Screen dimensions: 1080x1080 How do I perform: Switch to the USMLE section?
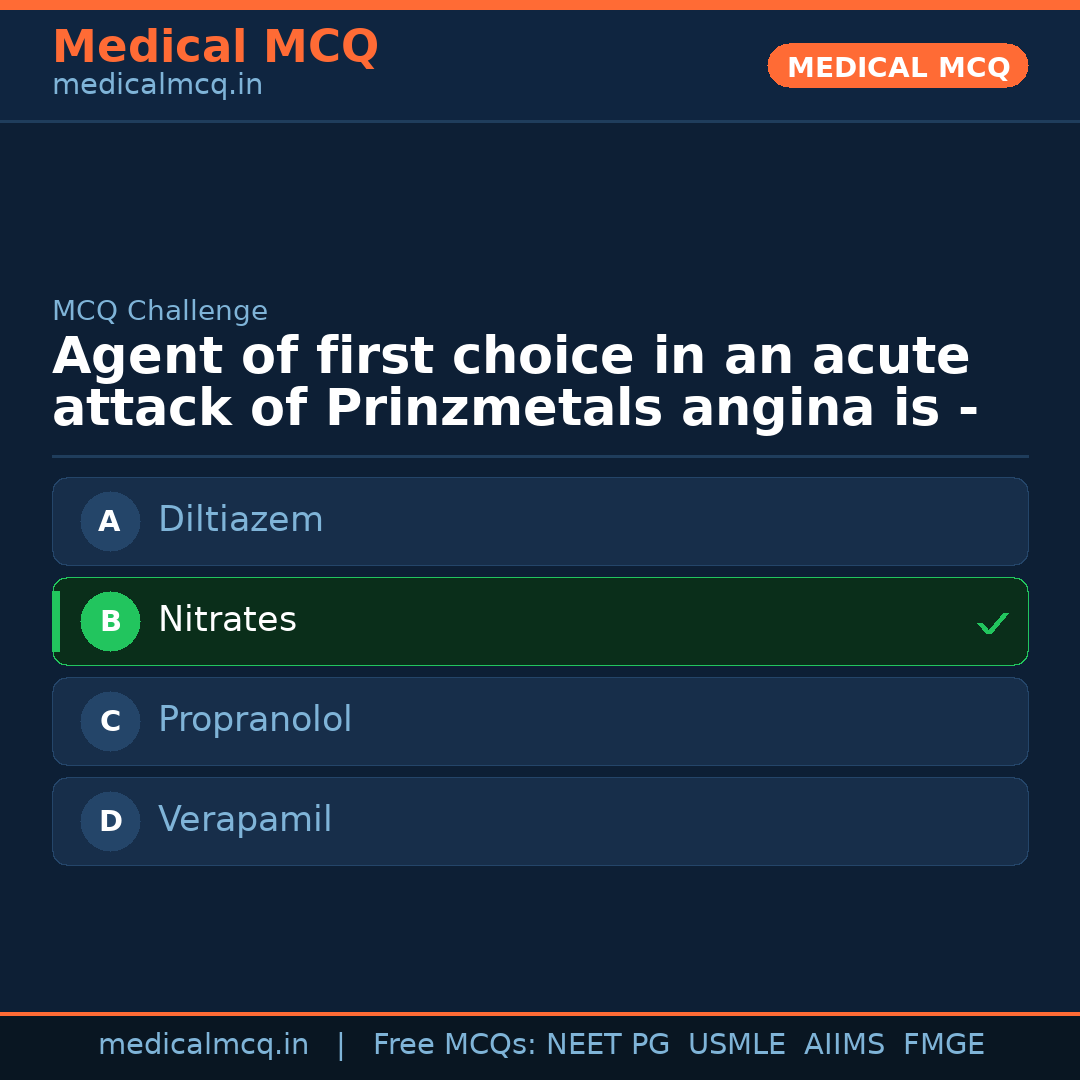[x=737, y=1044]
